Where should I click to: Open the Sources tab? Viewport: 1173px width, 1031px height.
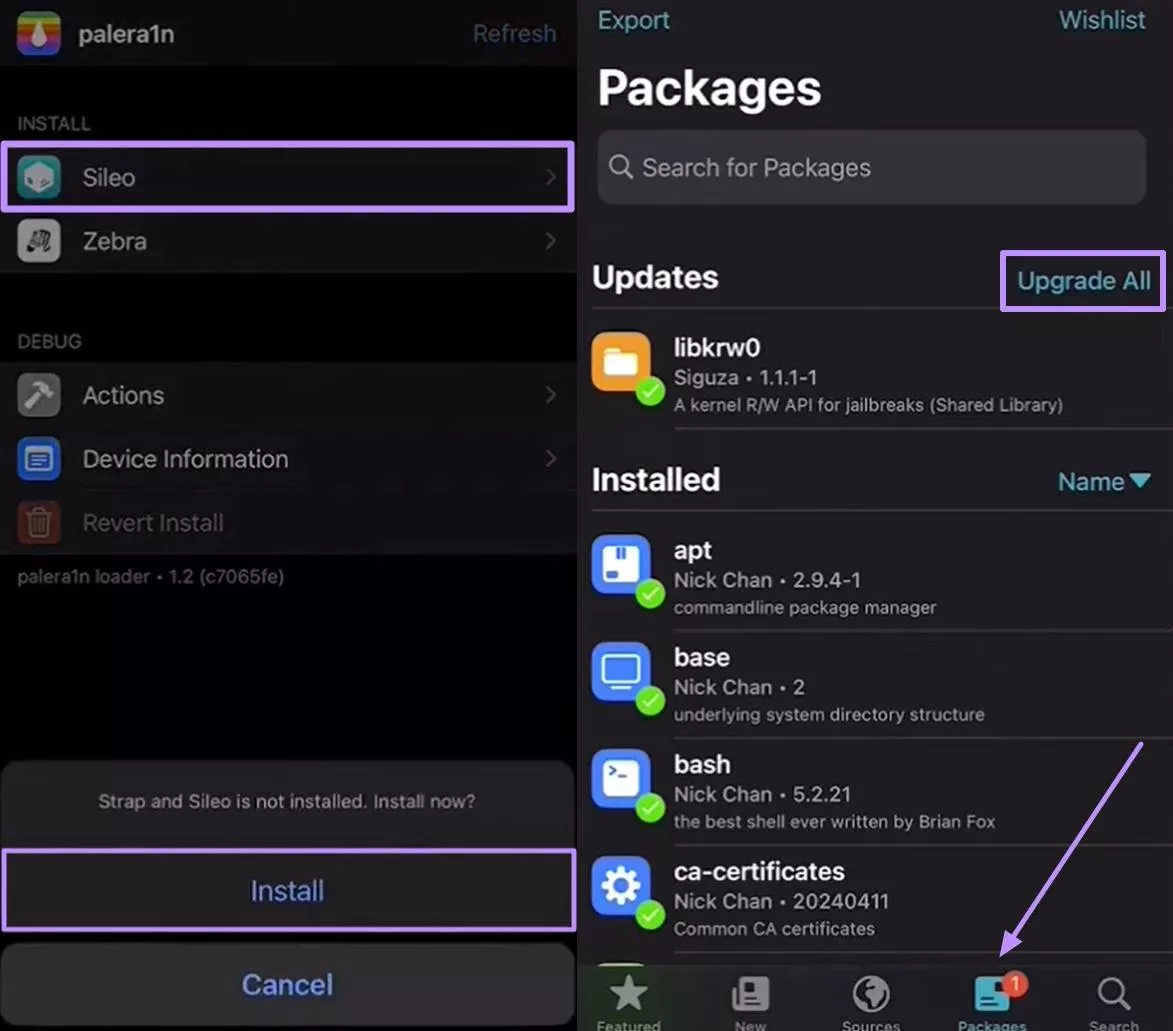coord(871,997)
